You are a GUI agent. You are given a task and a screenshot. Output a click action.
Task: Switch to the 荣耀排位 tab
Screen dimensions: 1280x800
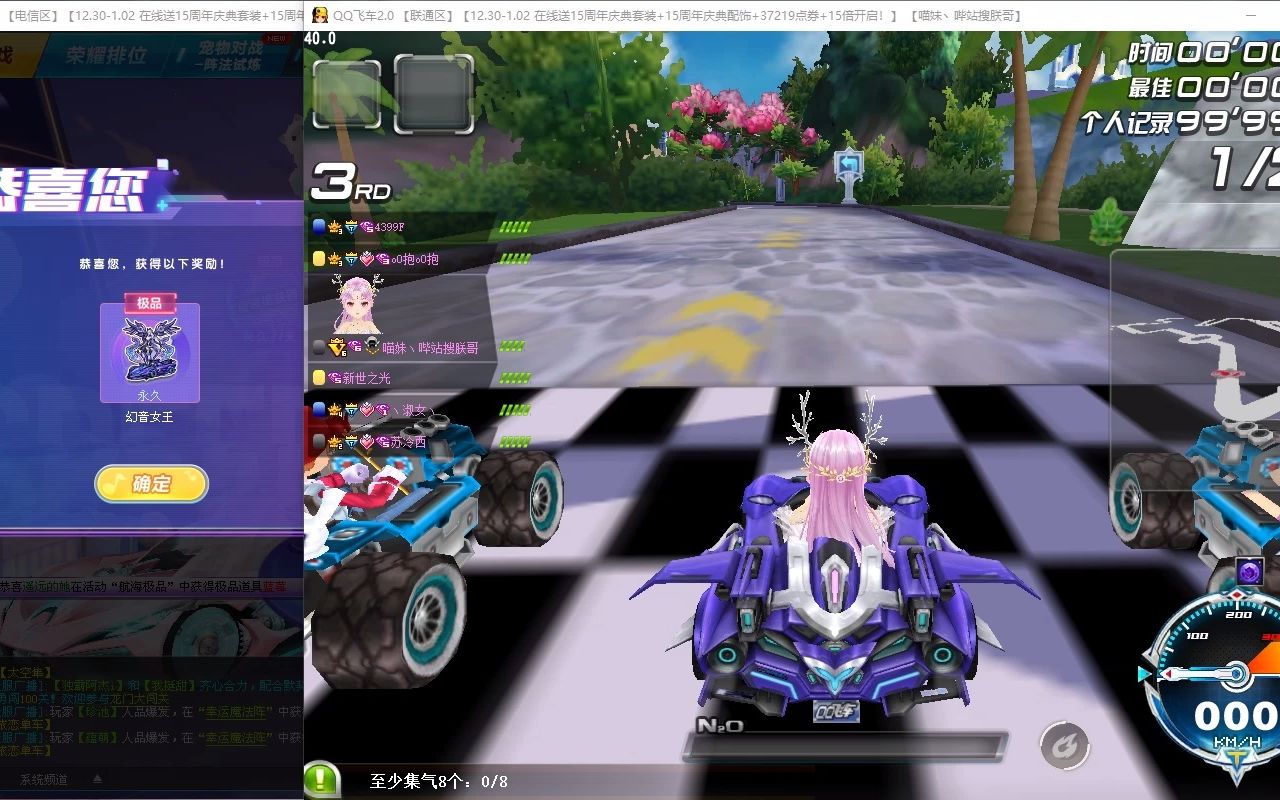(106, 55)
